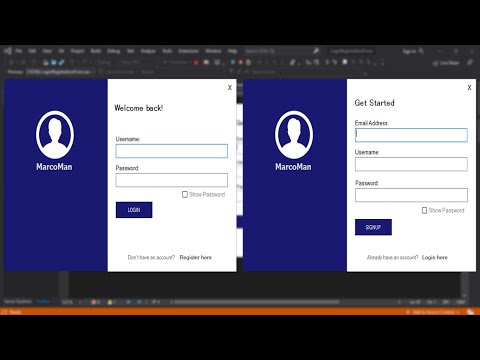The width and height of the screenshot is (480, 360).
Task: Click the Email Address field
Action: point(411,135)
